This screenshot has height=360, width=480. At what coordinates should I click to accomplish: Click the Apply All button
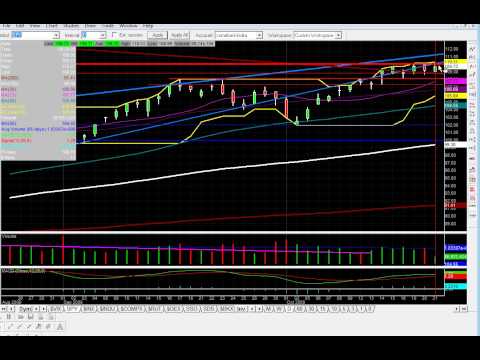(180, 35)
